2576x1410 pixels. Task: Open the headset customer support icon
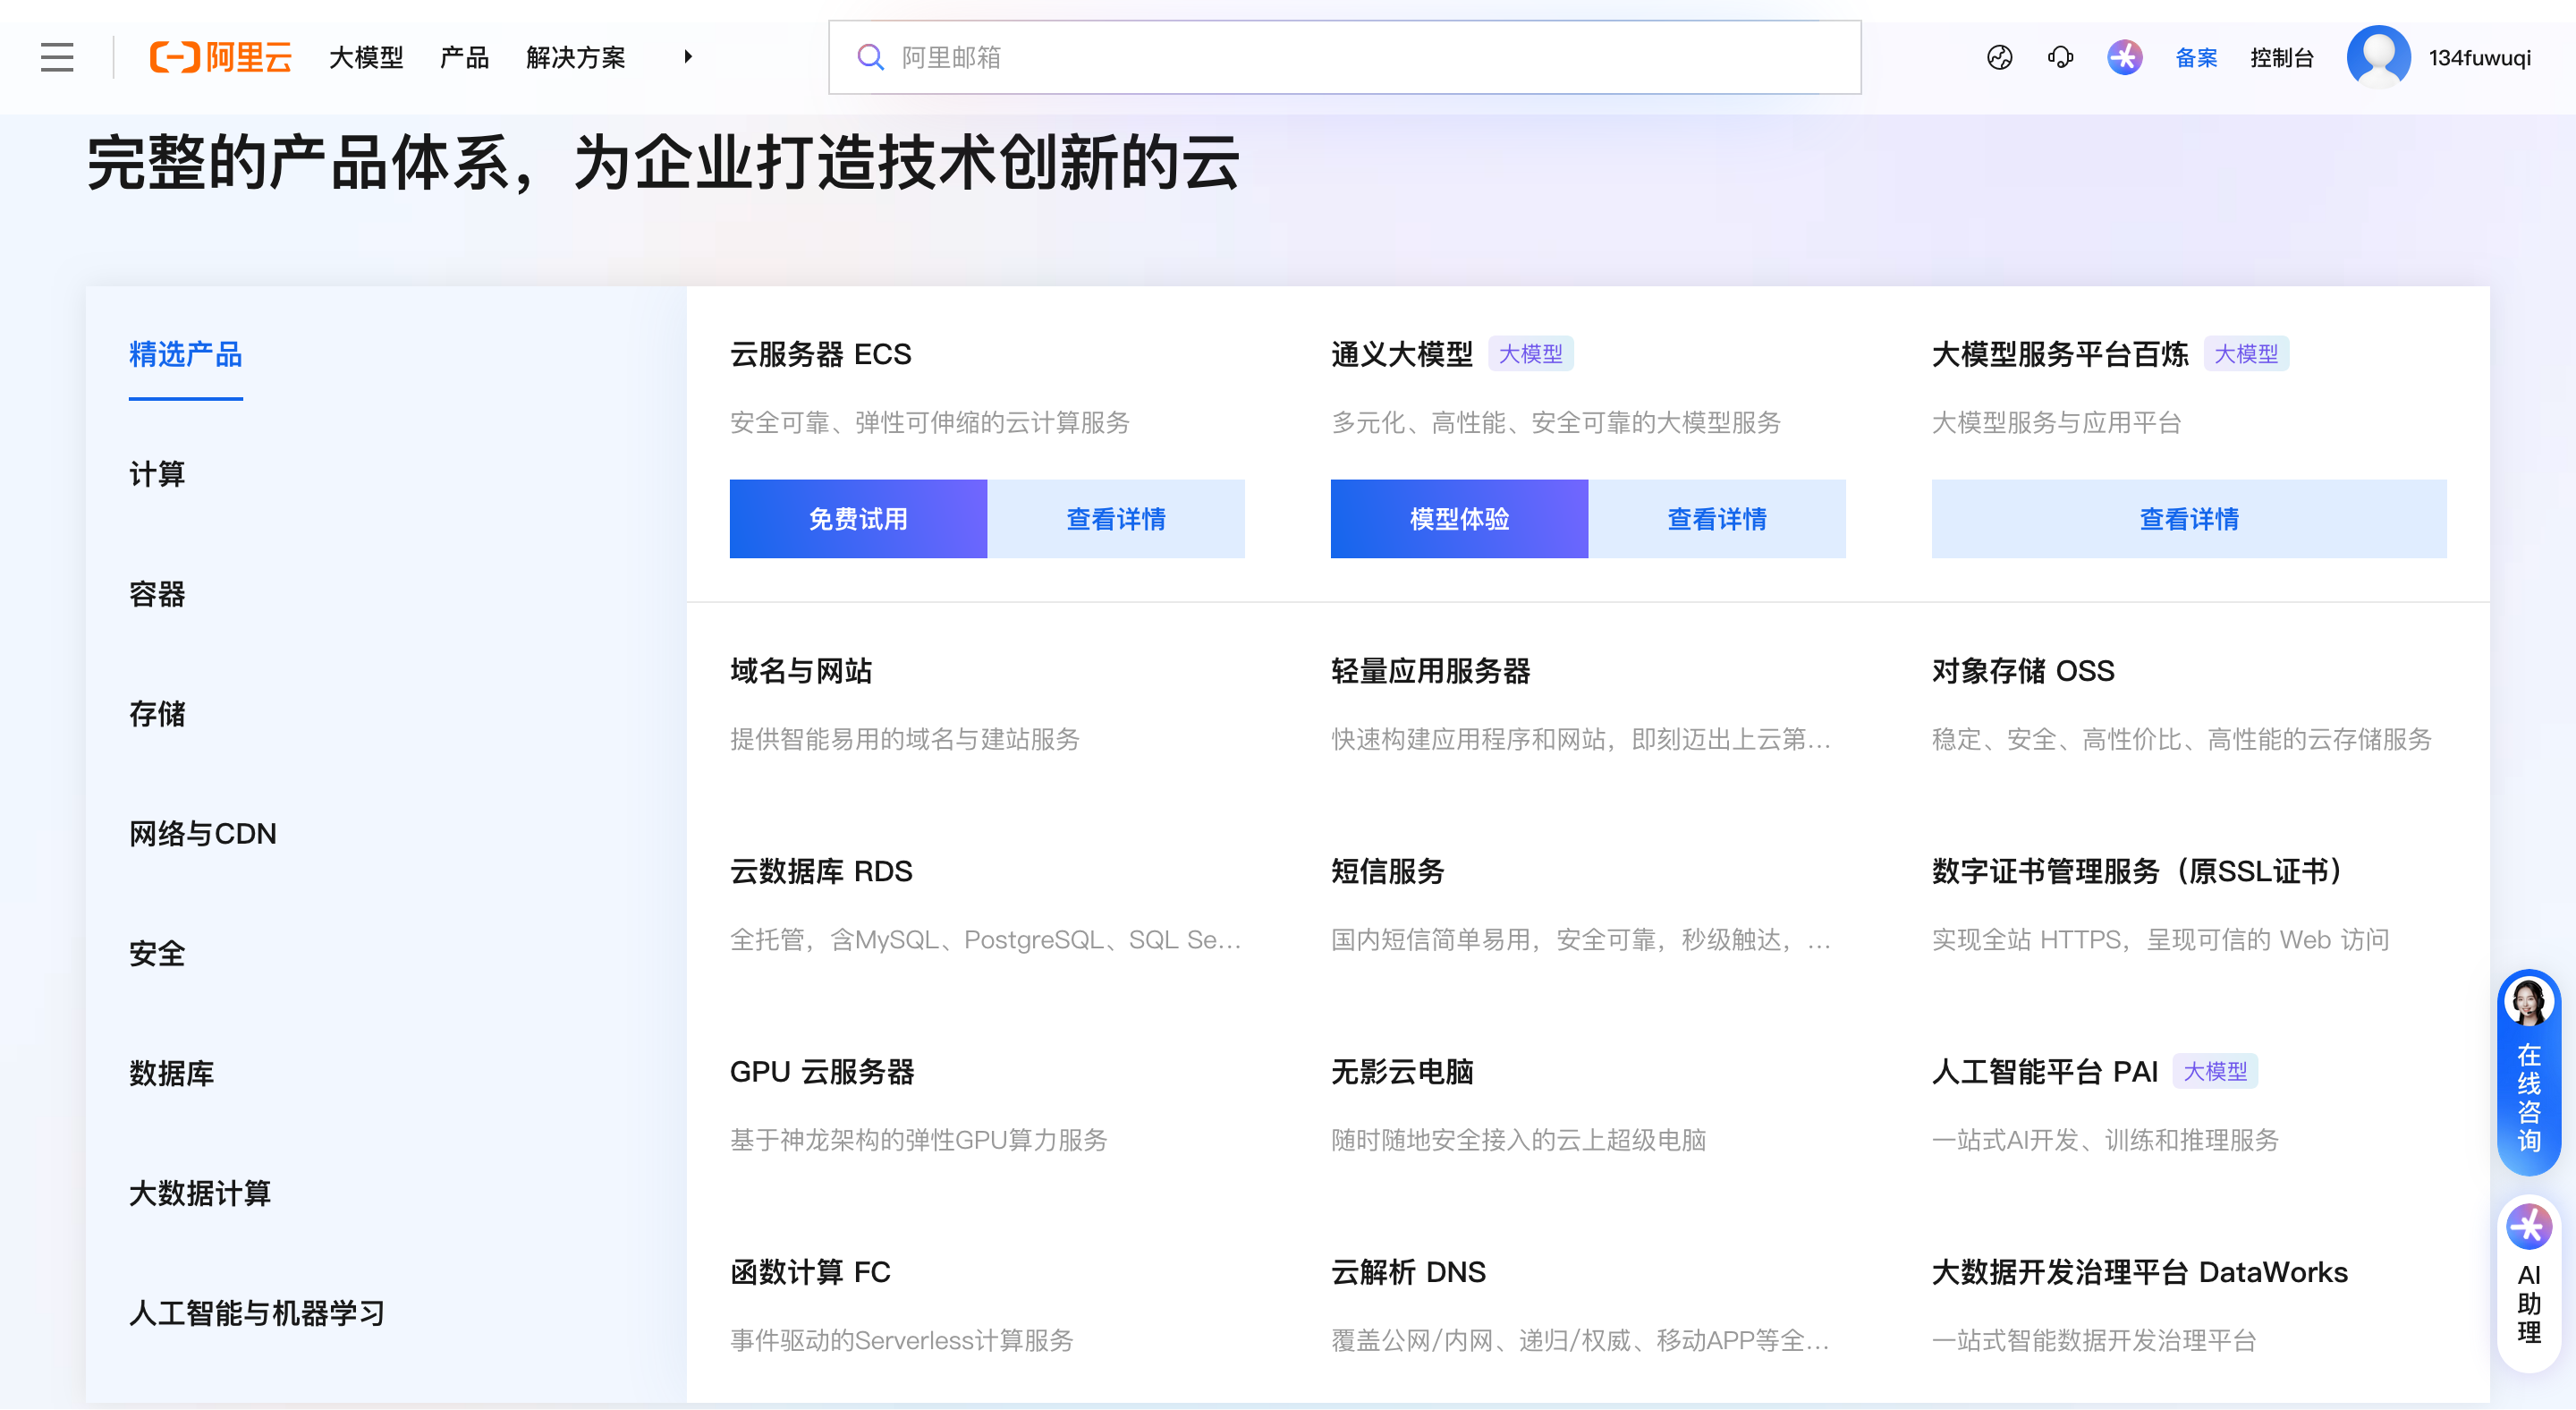click(2060, 57)
